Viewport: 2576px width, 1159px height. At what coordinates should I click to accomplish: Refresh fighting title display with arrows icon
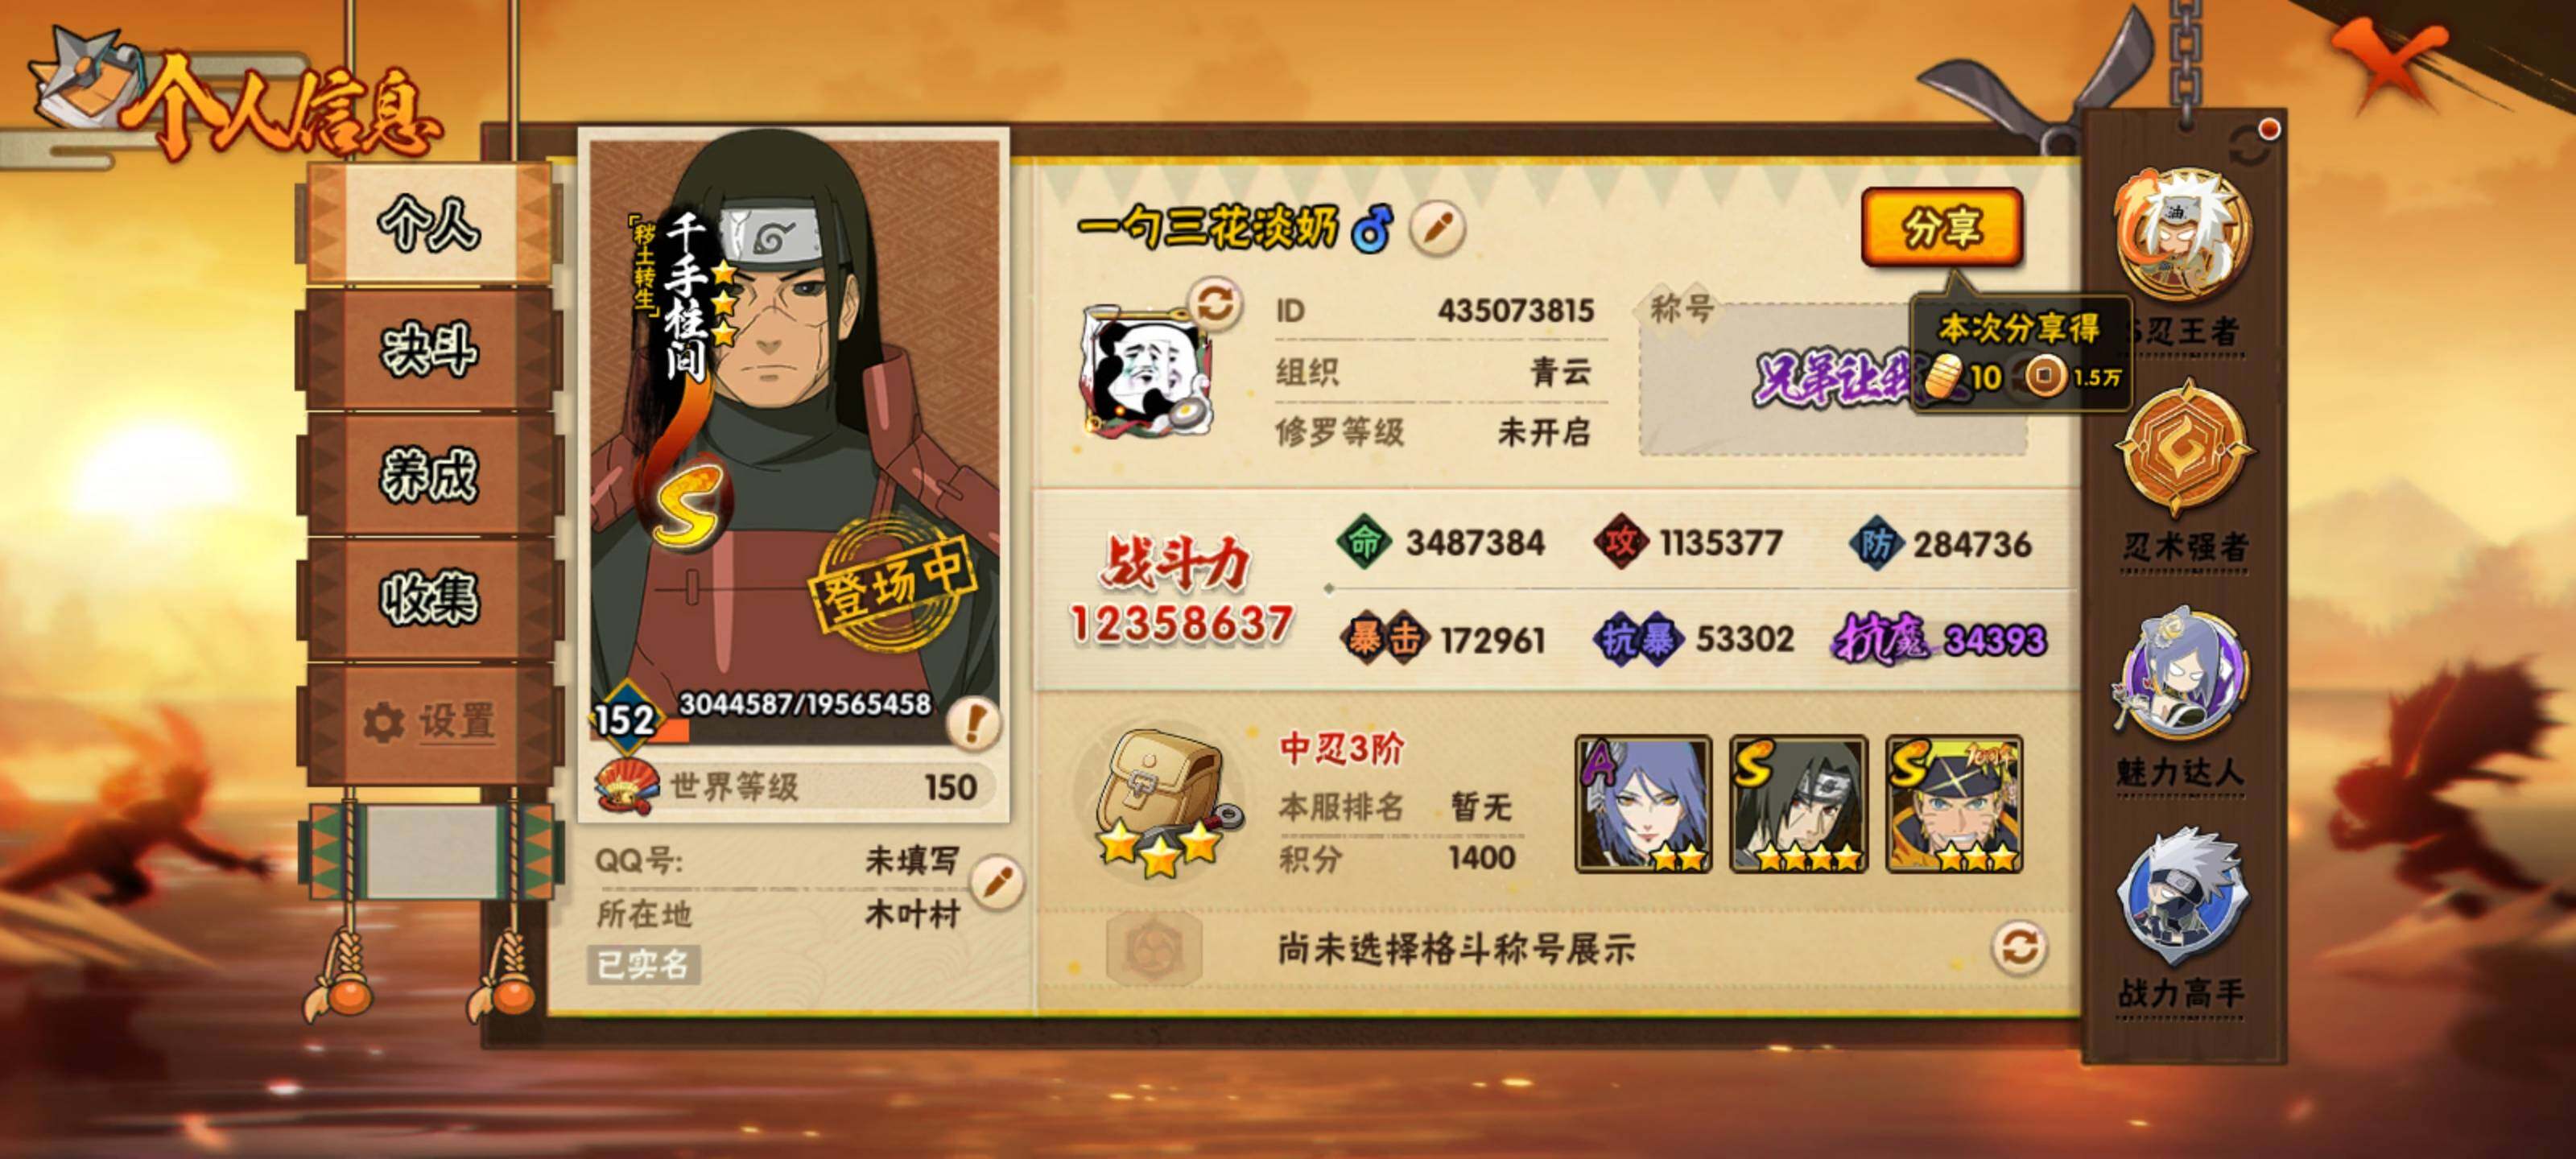[x=2019, y=947]
